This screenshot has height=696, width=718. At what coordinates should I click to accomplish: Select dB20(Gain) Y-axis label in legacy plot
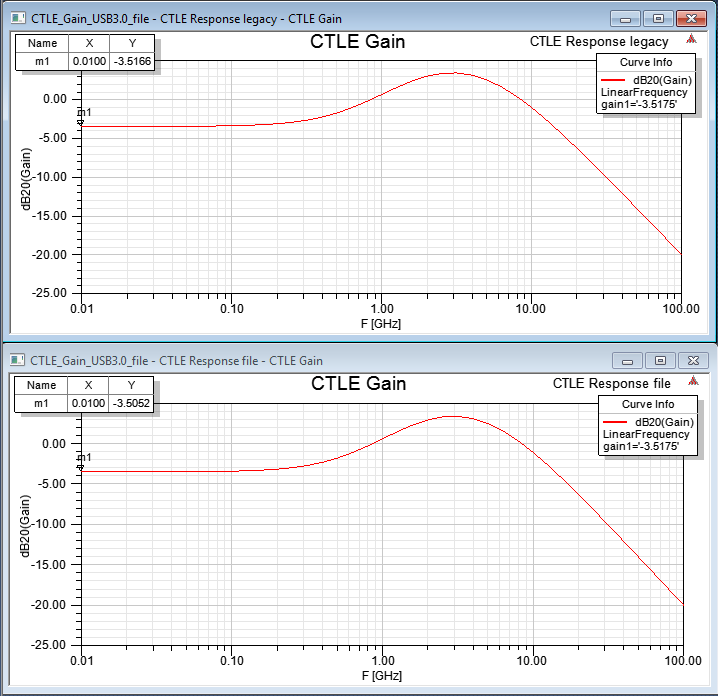[x=27, y=179]
